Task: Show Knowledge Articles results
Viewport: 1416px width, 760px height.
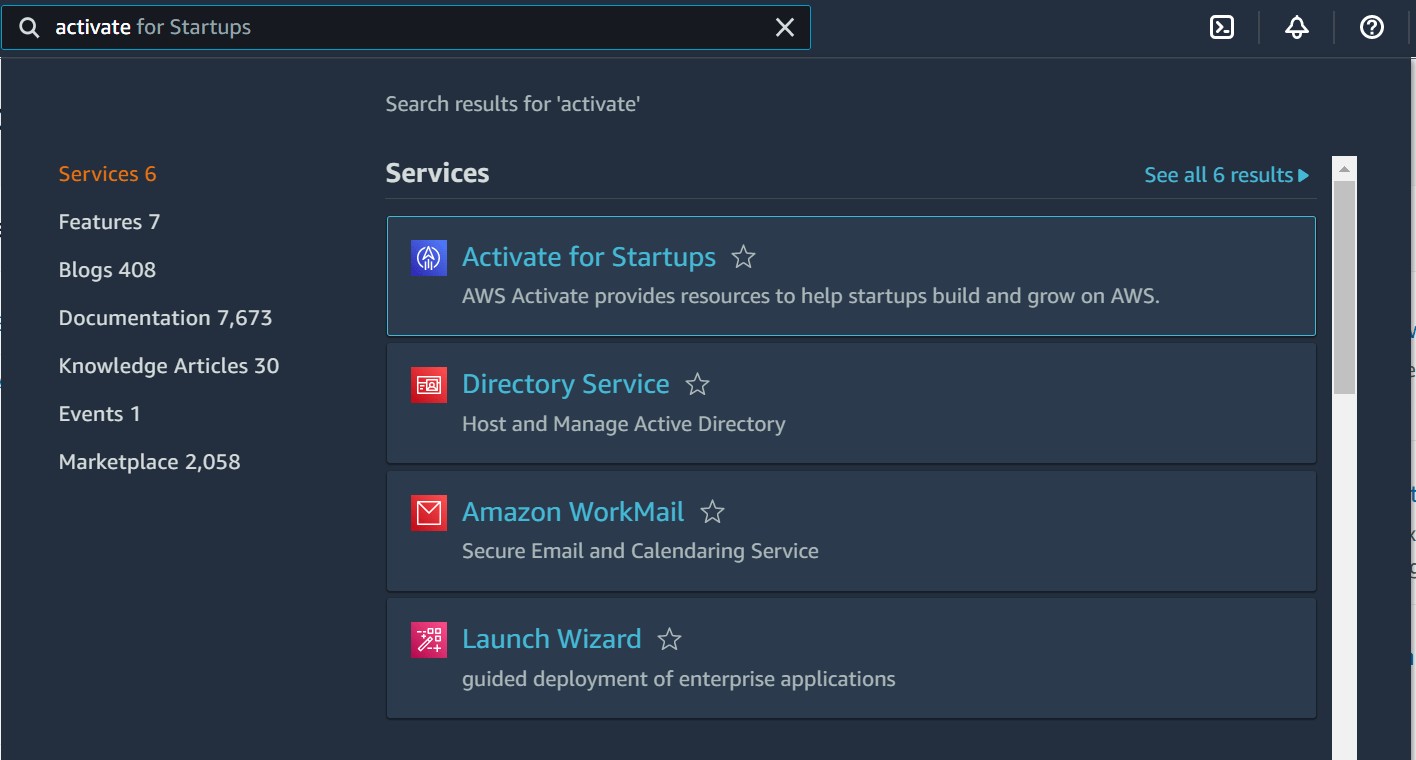Action: tap(168, 365)
